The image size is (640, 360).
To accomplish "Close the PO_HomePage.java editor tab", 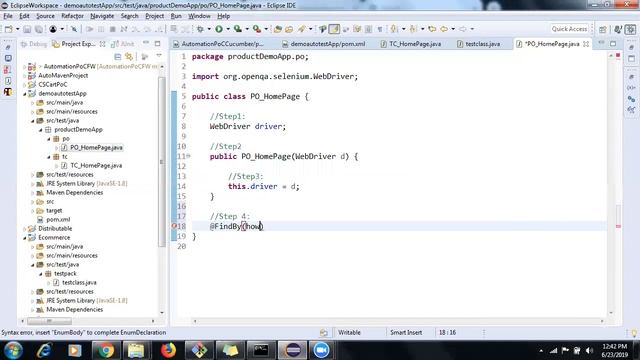I will tap(586, 44).
